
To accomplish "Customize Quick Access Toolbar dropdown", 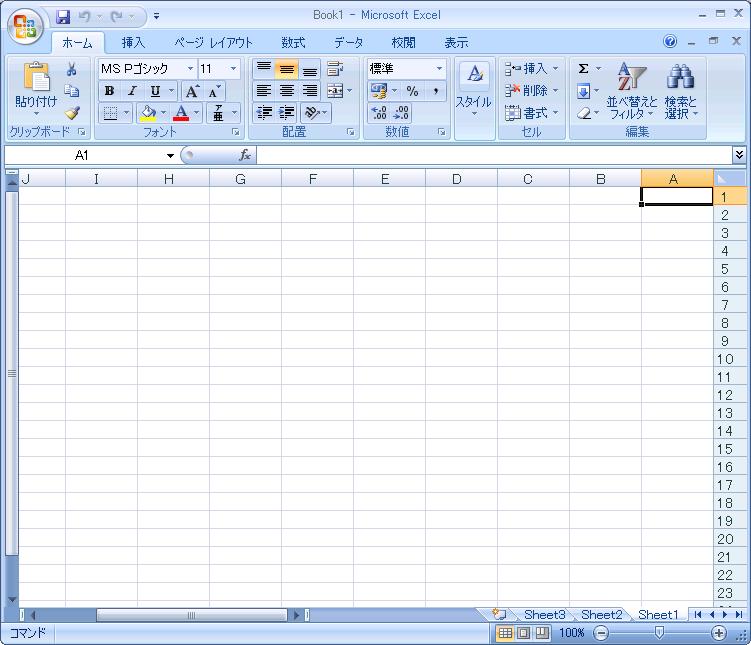I will [156, 17].
